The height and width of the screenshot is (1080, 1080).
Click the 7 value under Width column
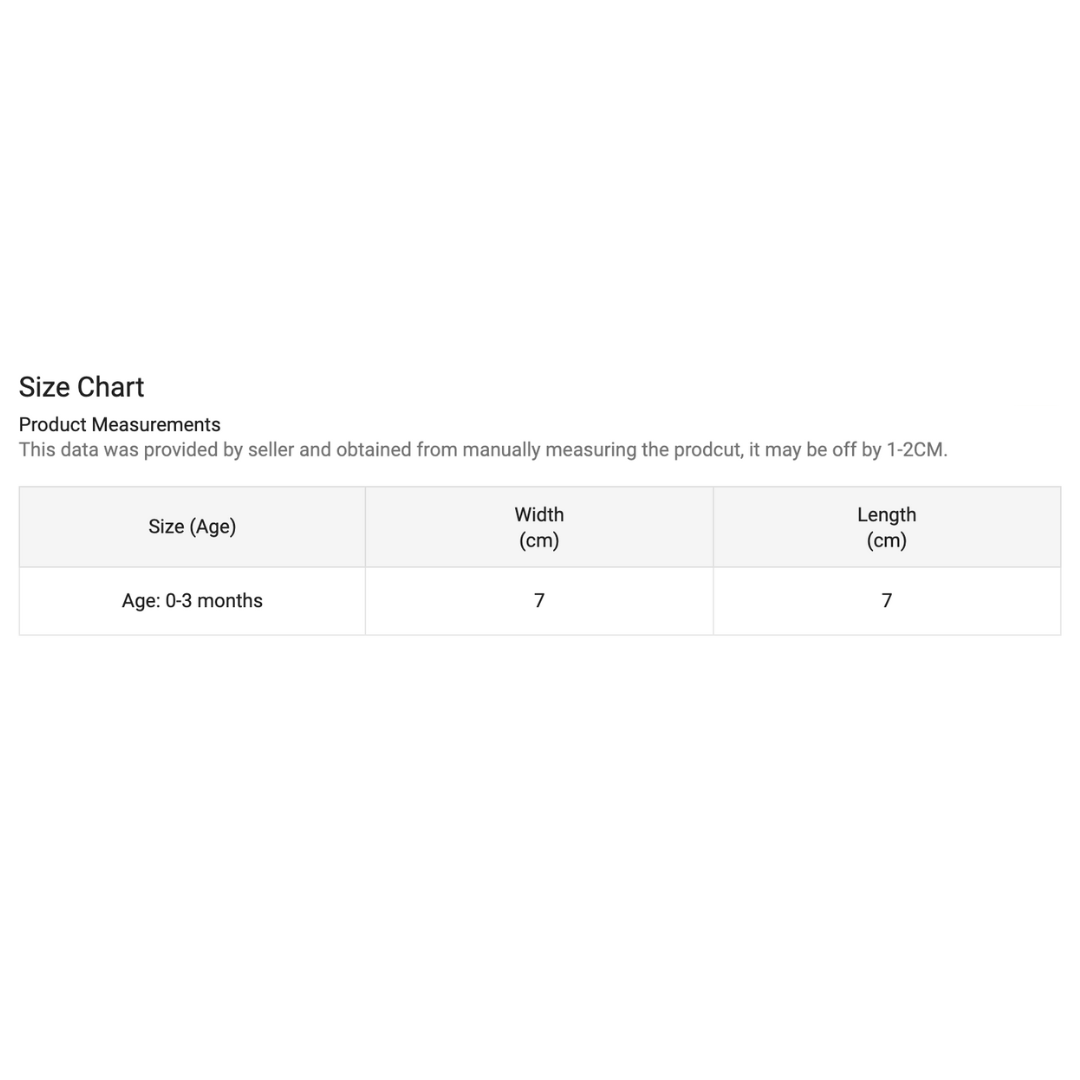539,601
